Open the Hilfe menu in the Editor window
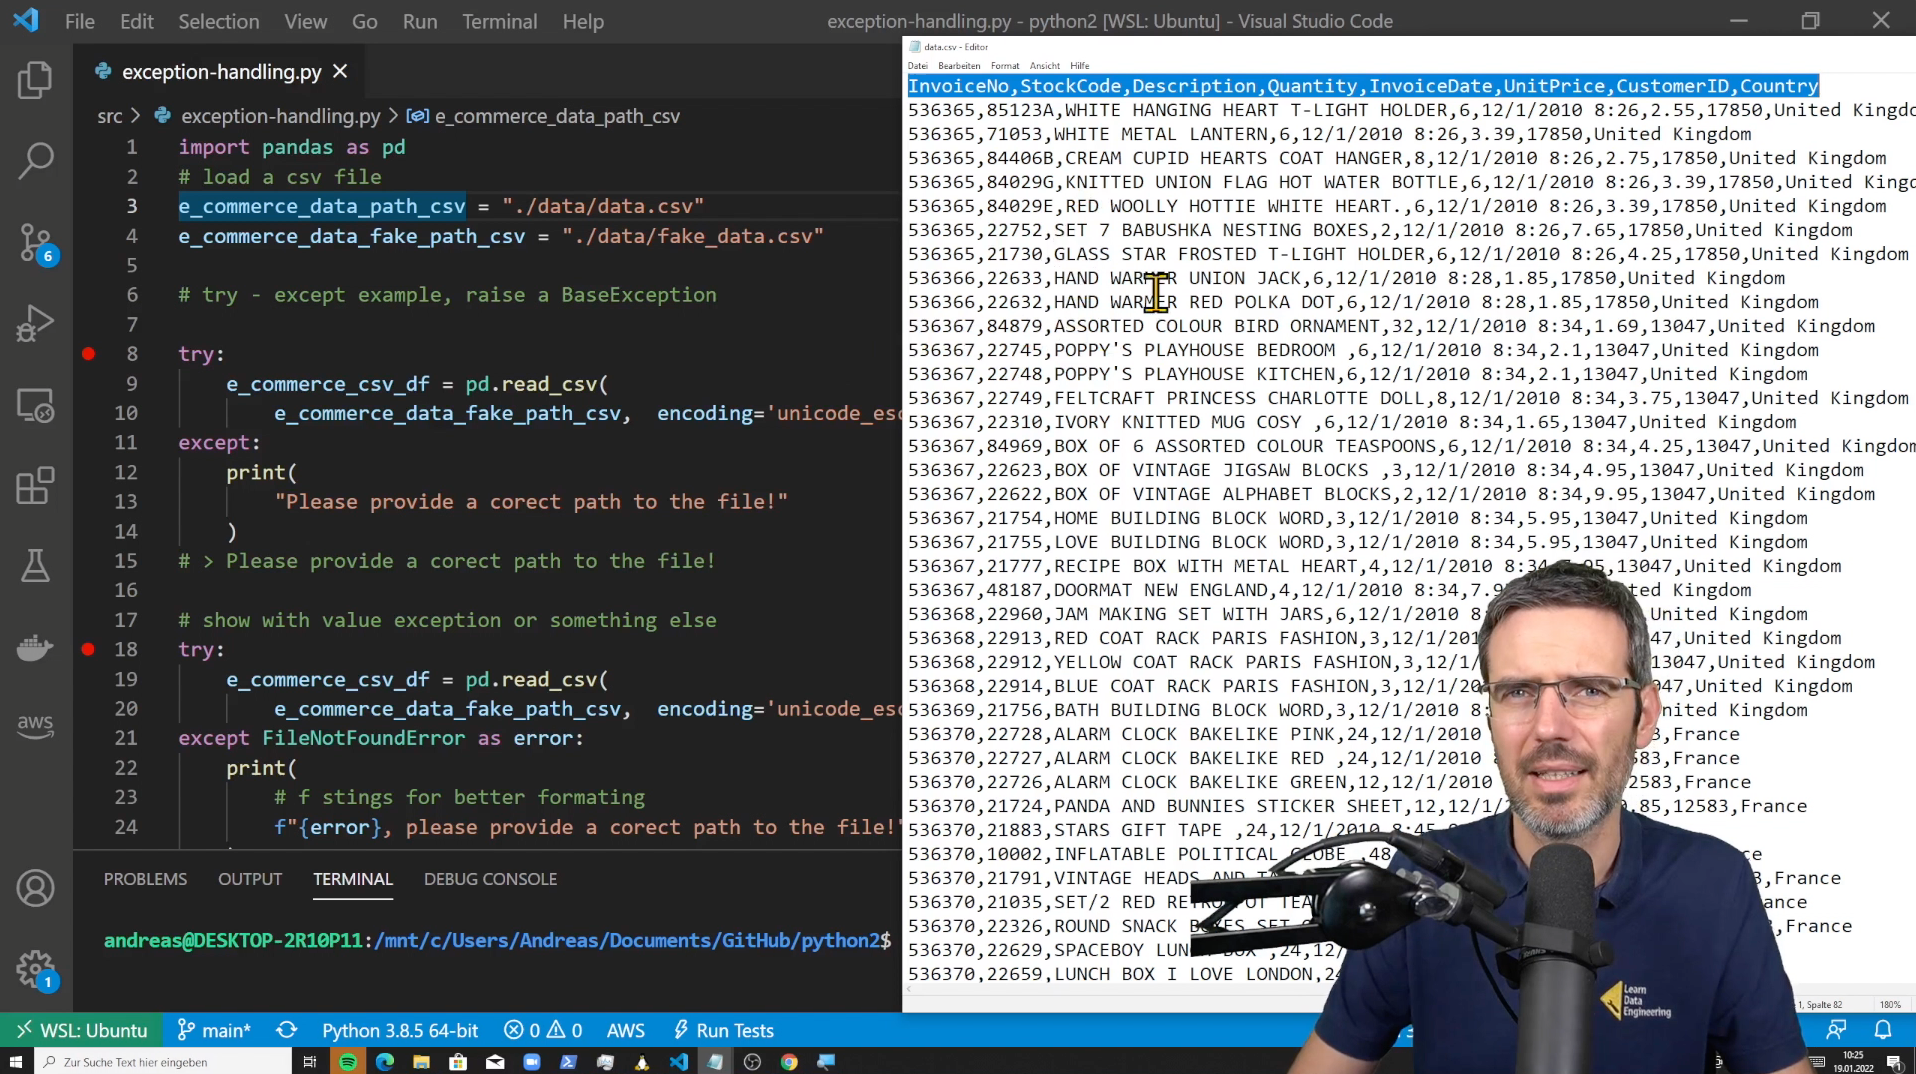The image size is (1916, 1074). [1079, 66]
